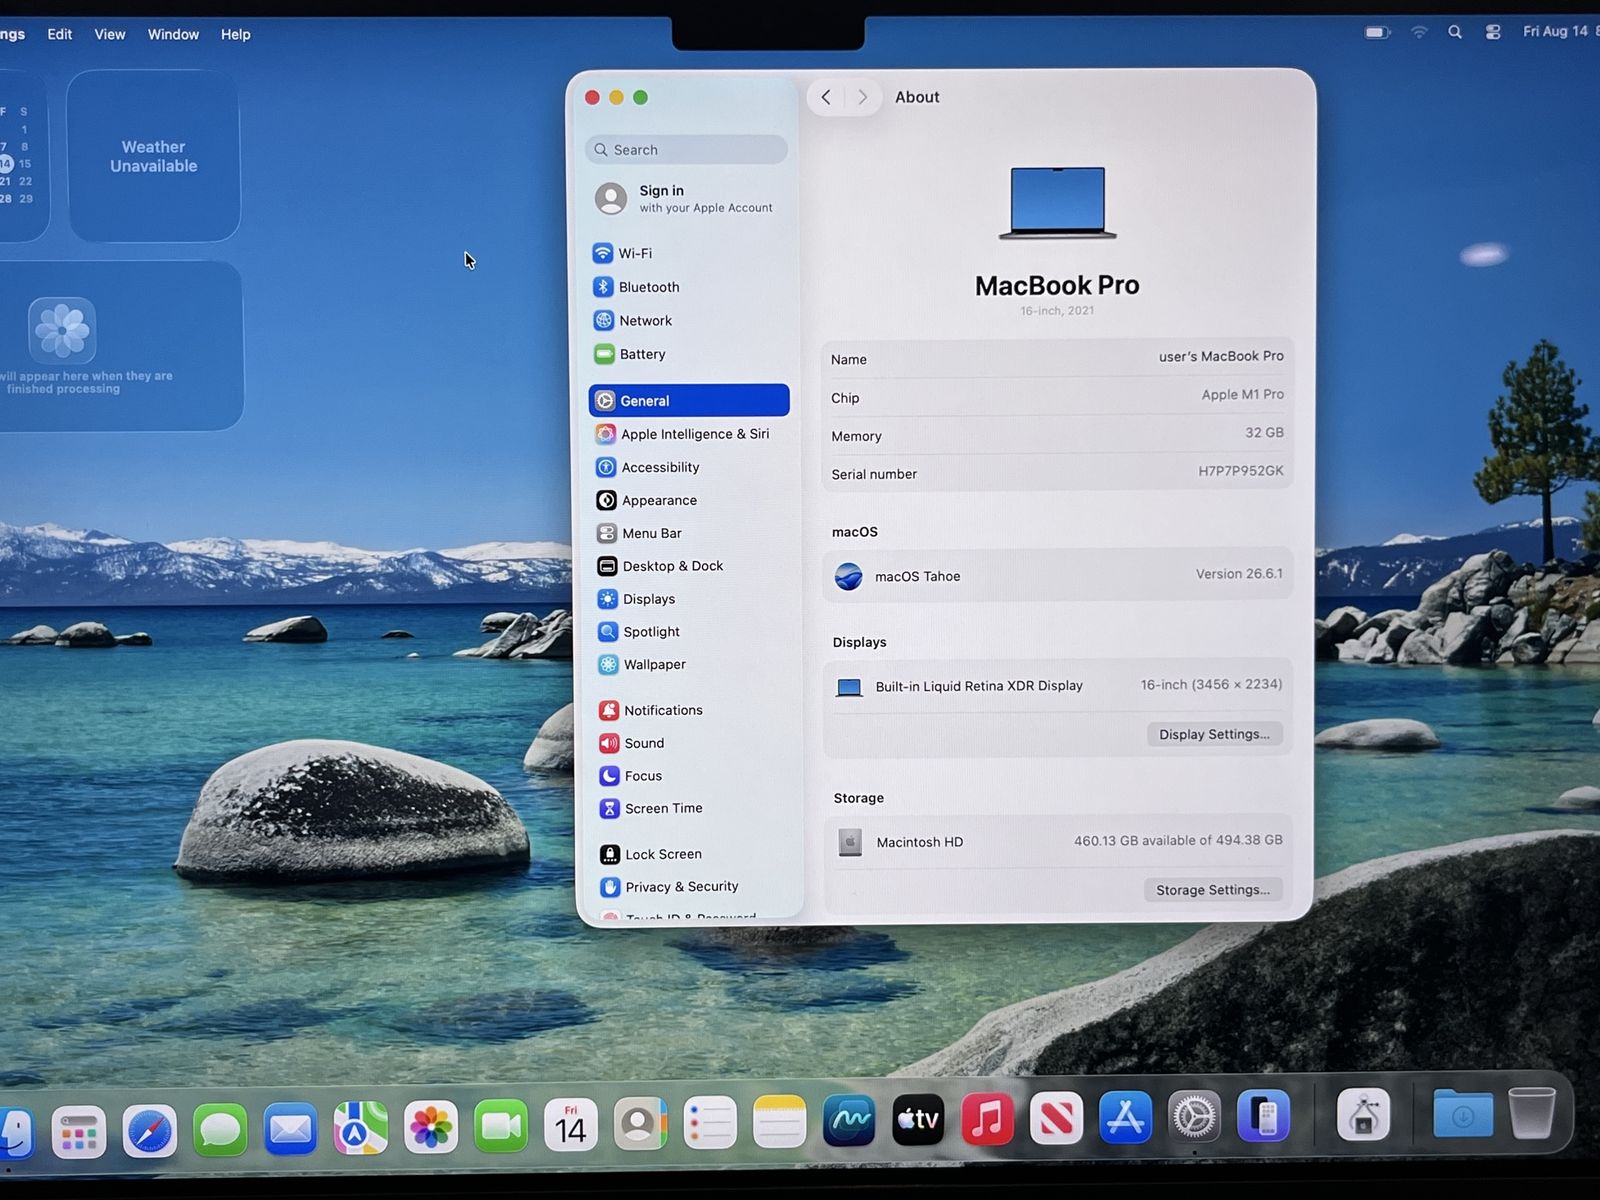Open the Window menu
This screenshot has height=1200, width=1600.
tap(173, 34)
